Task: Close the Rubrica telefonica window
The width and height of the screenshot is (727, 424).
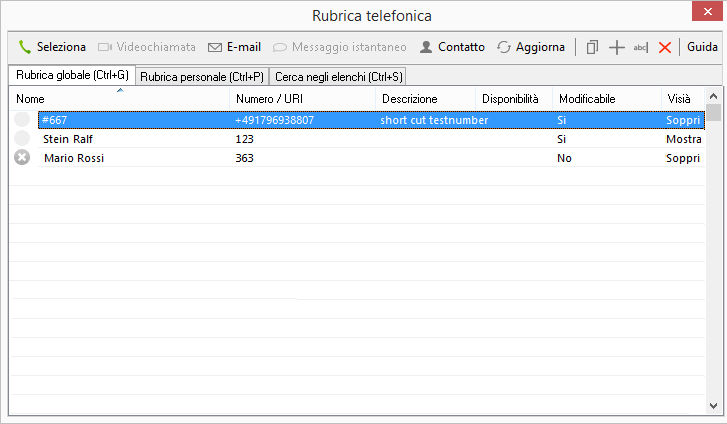Action: pos(703,15)
